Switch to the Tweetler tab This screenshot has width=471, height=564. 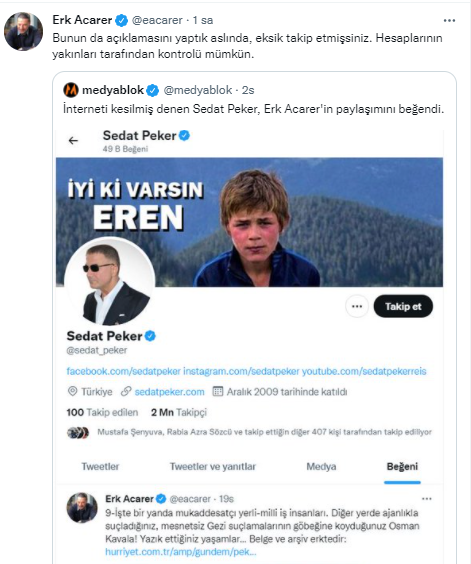pyautogui.click(x=100, y=467)
